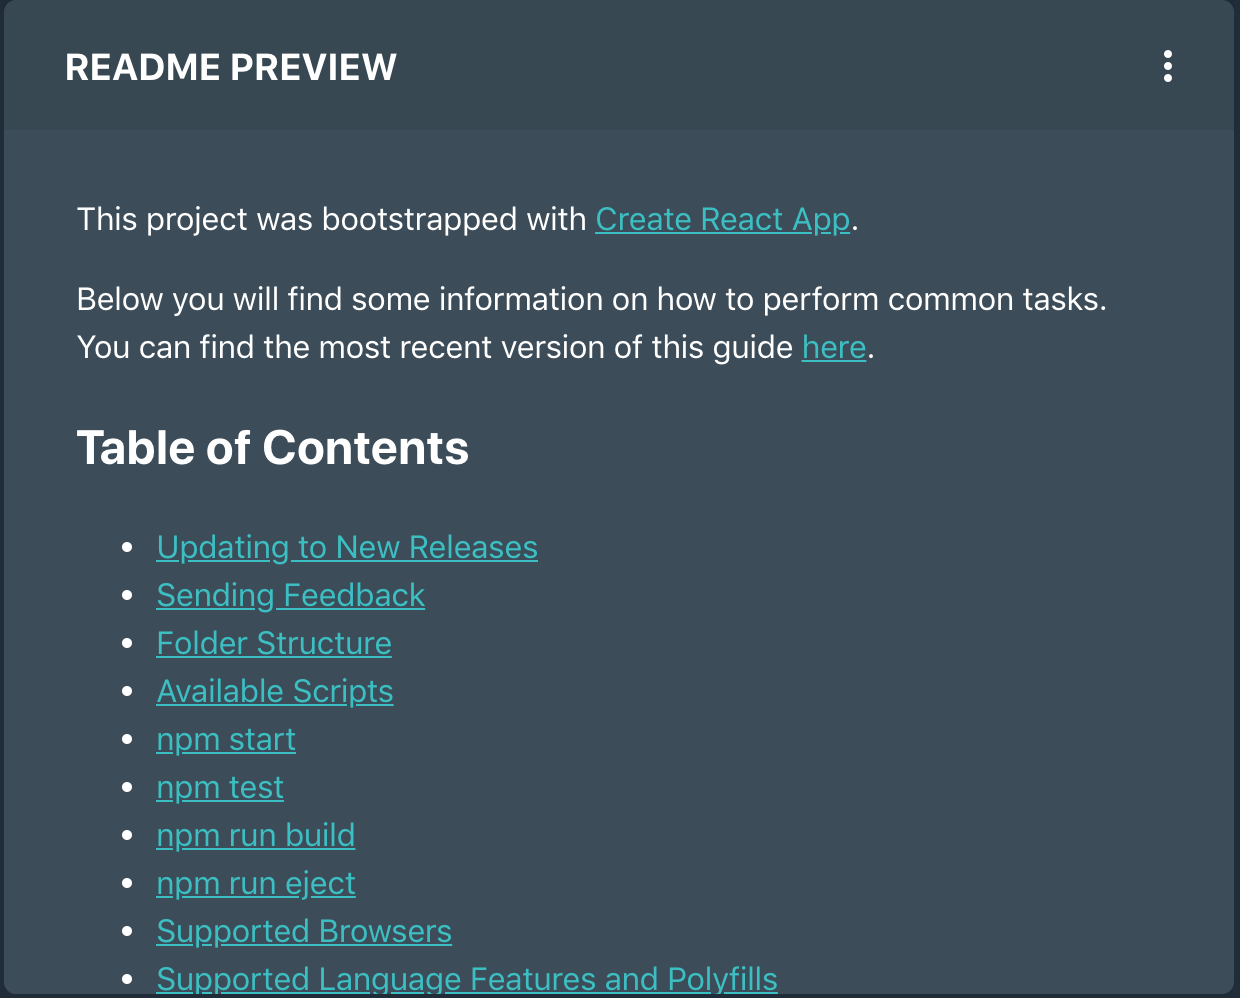1240x998 pixels.
Task: View the npm run build section
Action: (255, 835)
